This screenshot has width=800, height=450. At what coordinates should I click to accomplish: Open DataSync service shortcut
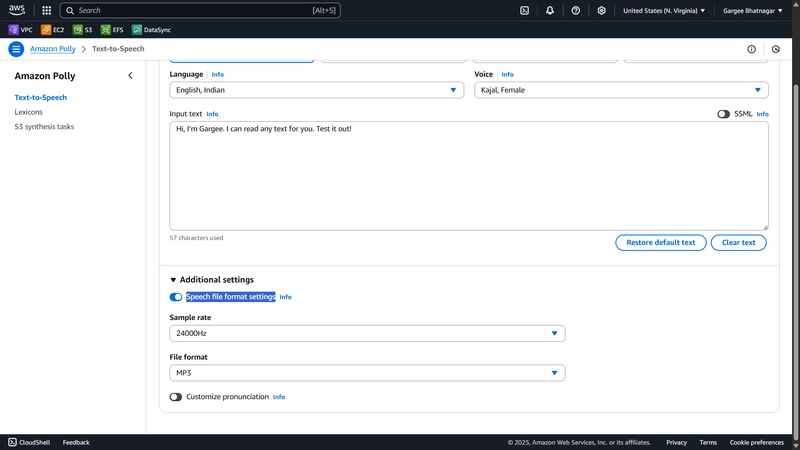click(x=151, y=30)
